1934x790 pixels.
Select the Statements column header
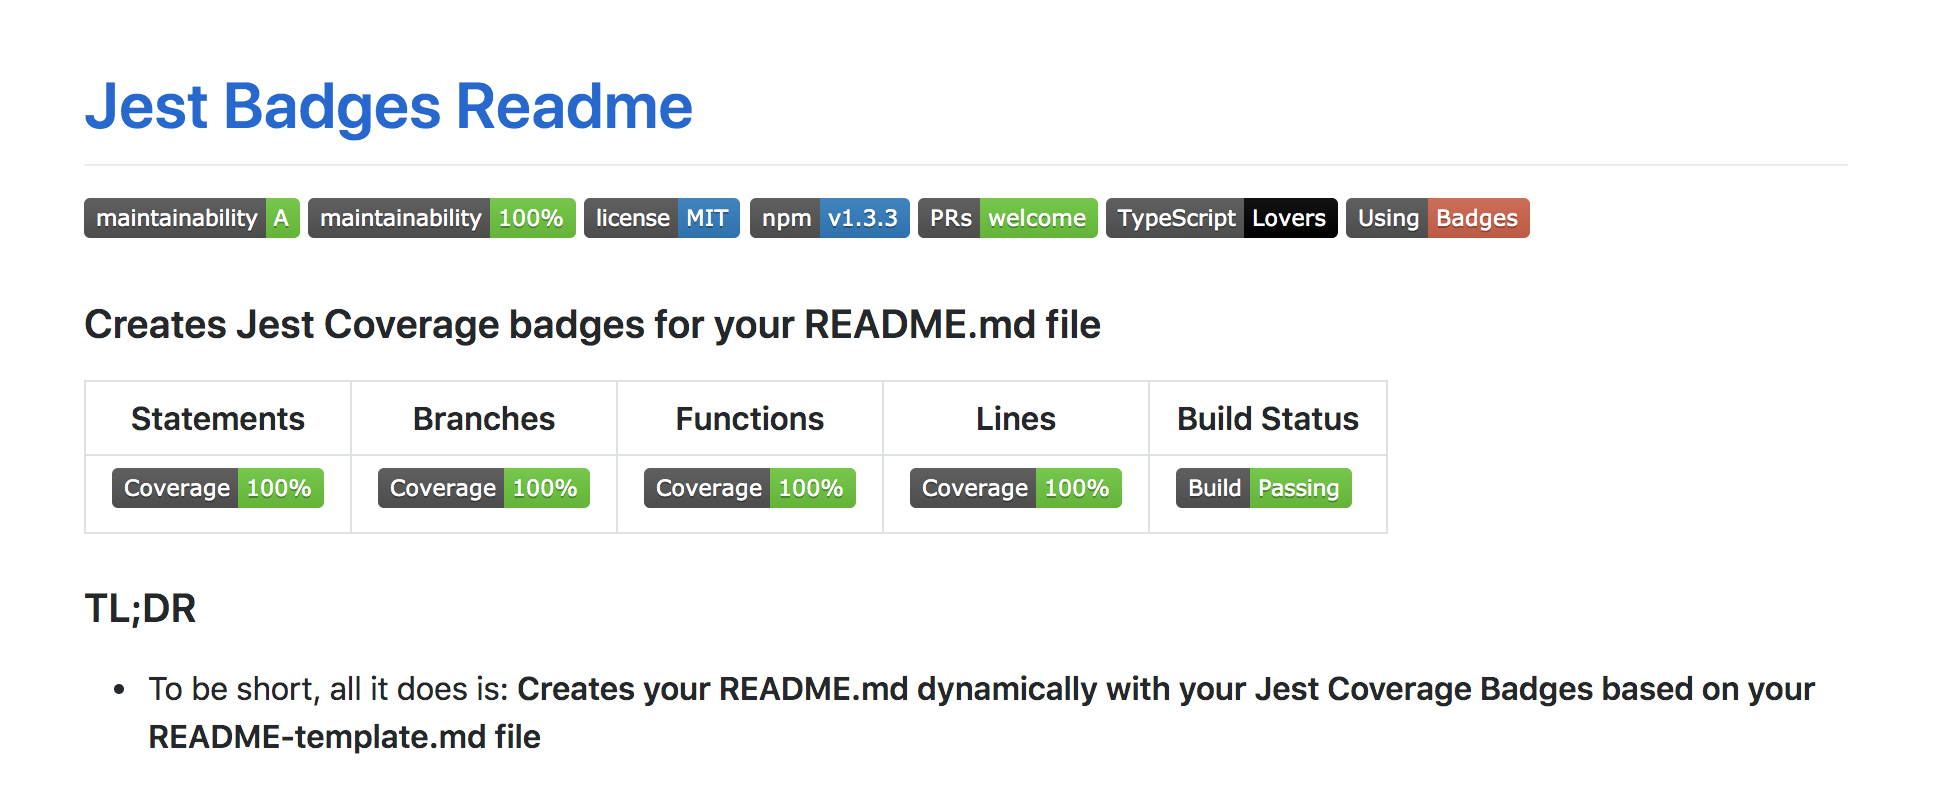pos(218,418)
